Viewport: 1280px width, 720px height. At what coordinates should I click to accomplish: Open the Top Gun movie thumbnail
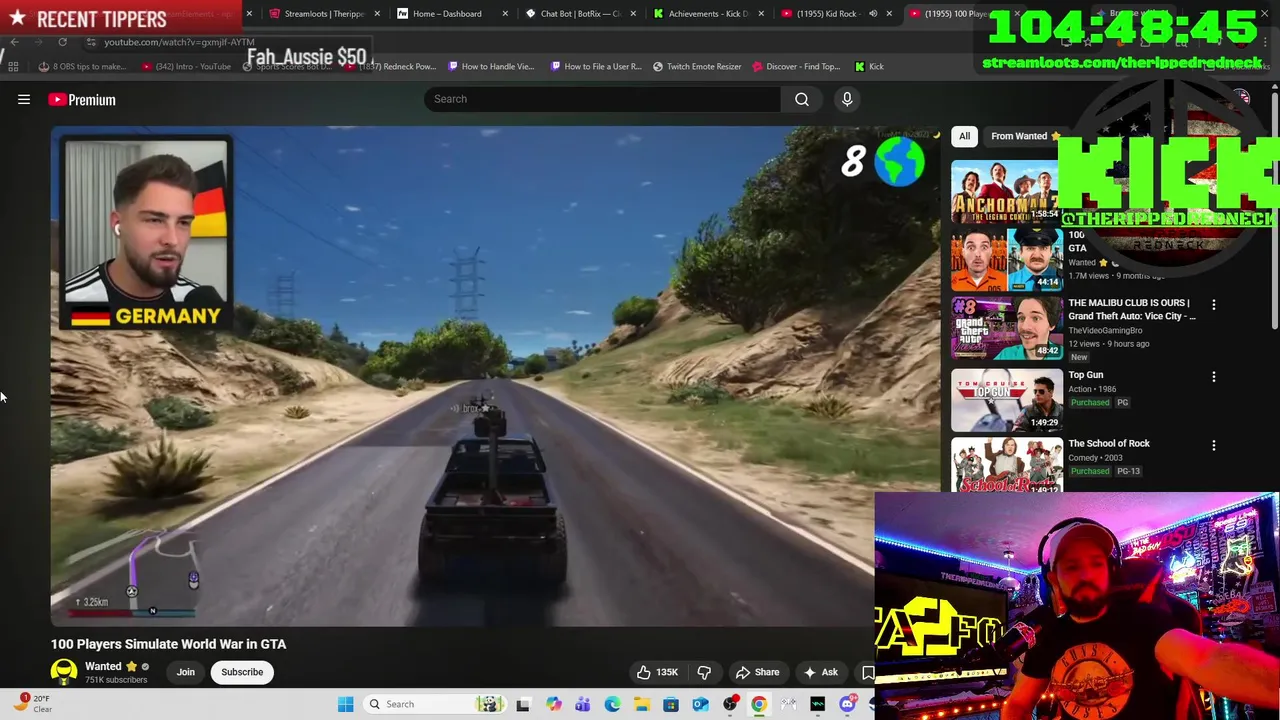coord(1006,399)
